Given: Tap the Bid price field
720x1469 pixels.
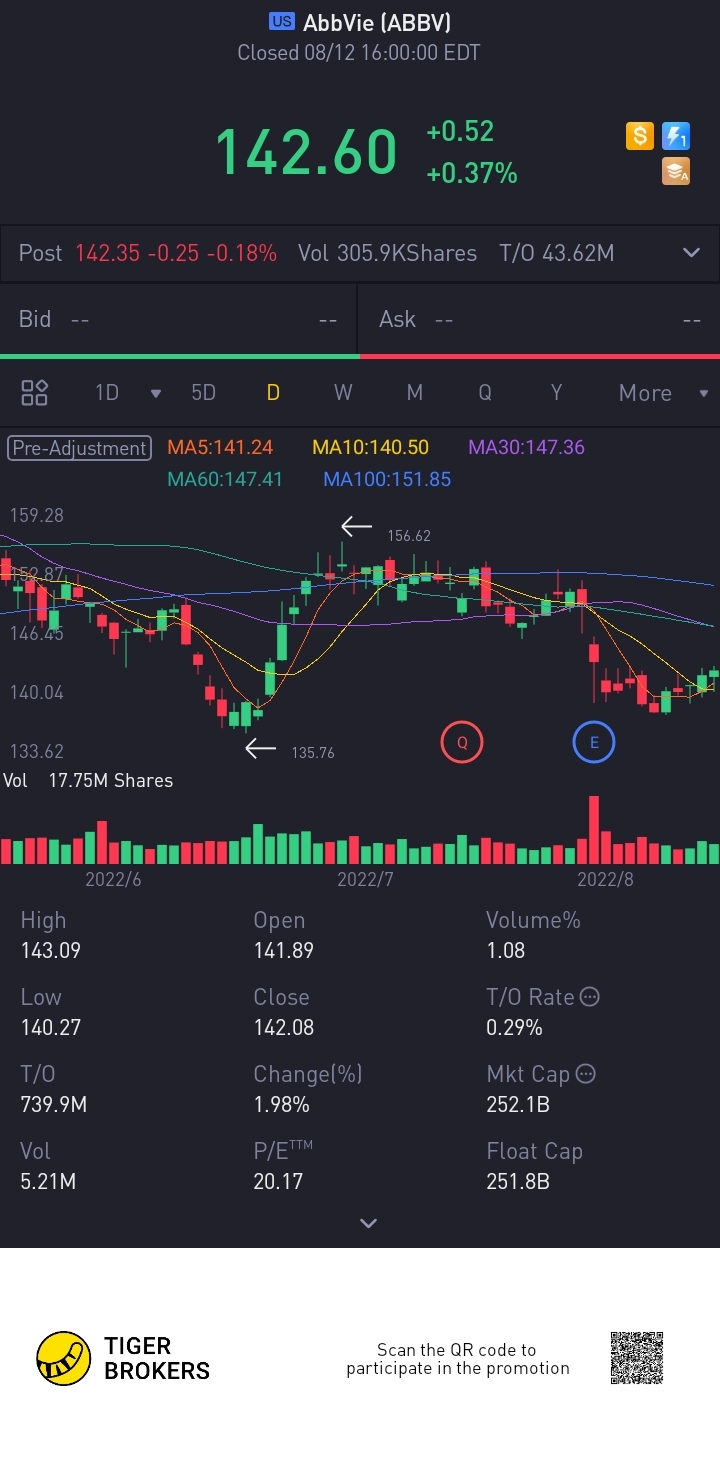Looking at the screenshot, I should click(179, 320).
